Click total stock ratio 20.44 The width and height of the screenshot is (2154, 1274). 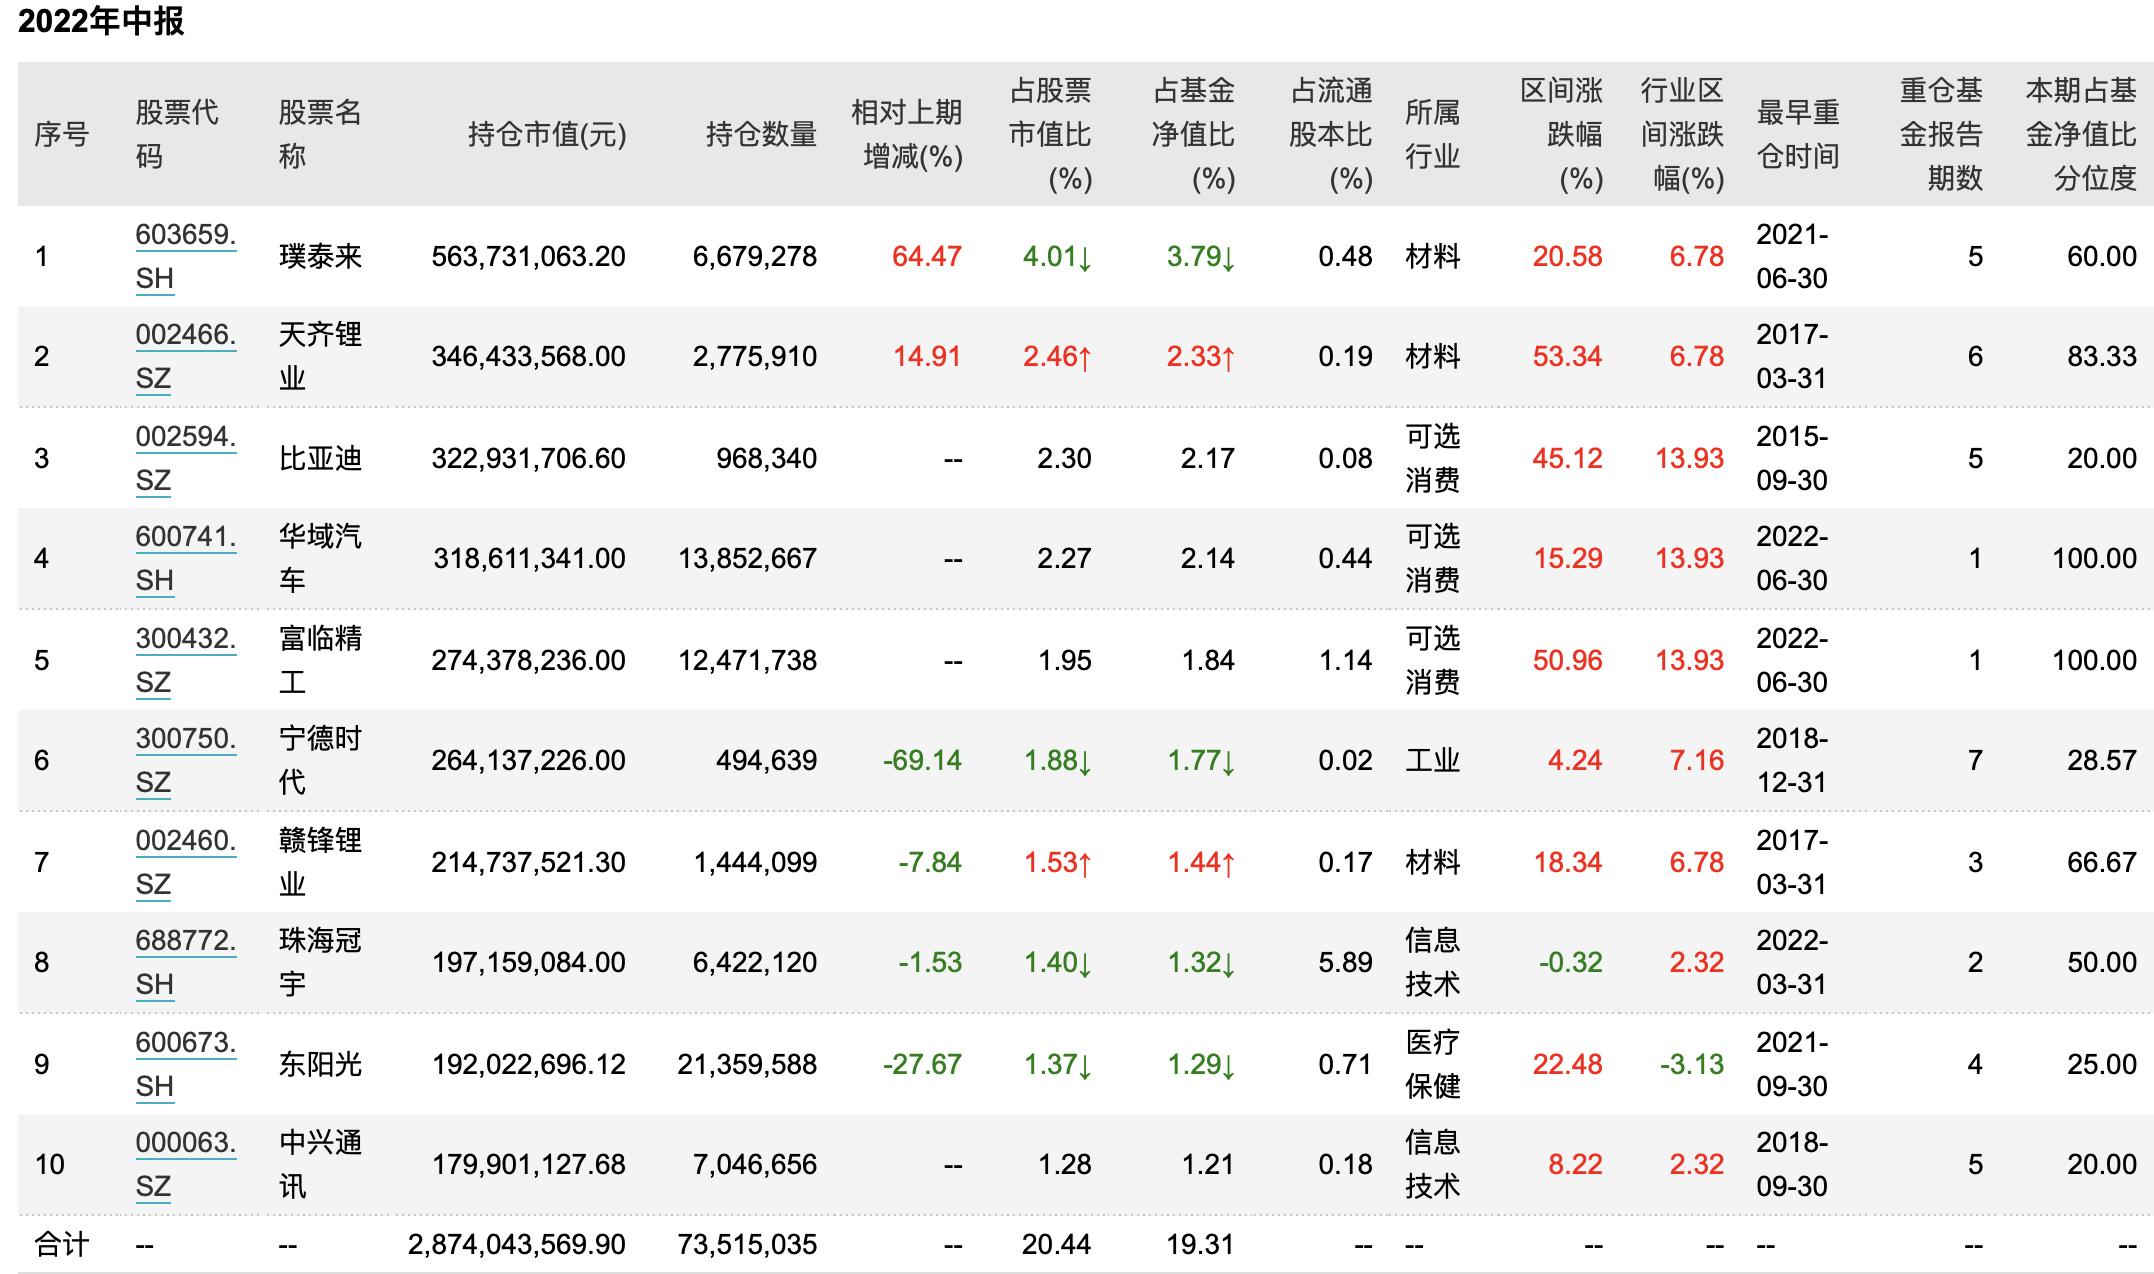[x=1057, y=1245]
